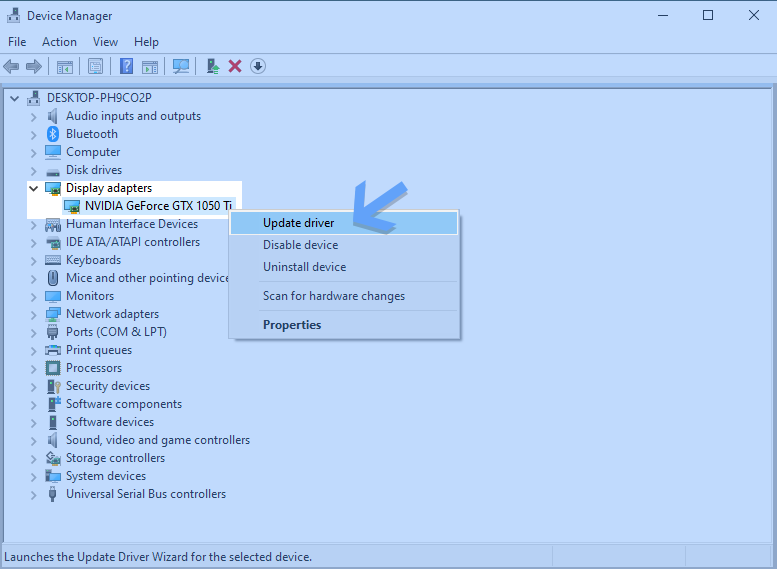Expand the Software devices chevron
This screenshot has height=569, width=777.
pyautogui.click(x=33, y=423)
